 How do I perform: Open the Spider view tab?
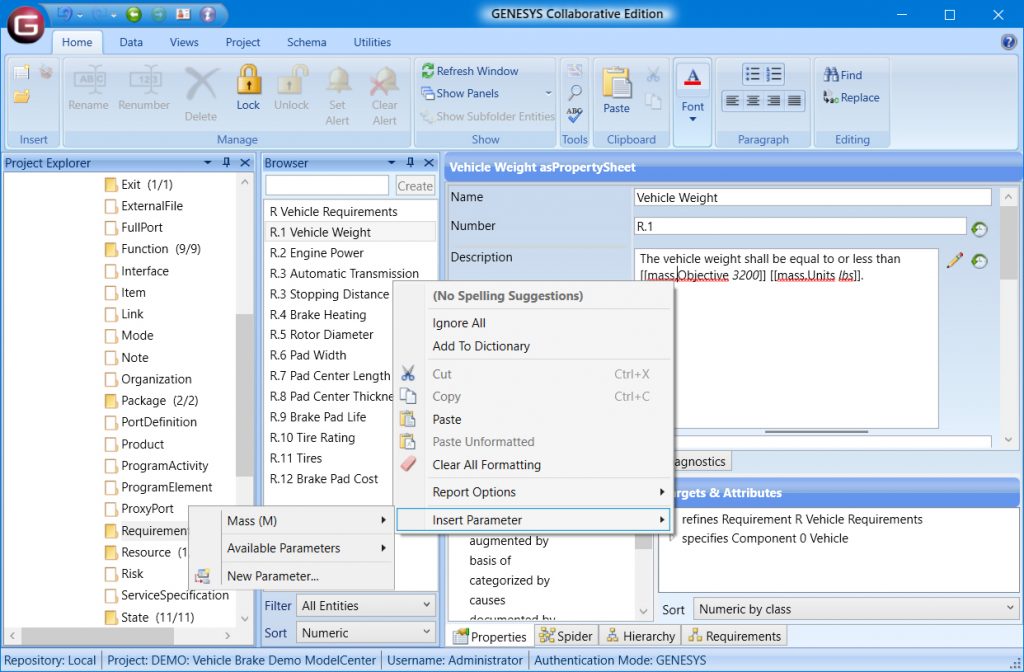click(568, 635)
